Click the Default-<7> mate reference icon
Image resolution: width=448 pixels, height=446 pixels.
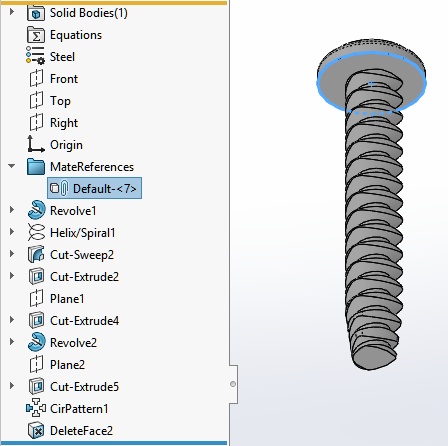59,189
